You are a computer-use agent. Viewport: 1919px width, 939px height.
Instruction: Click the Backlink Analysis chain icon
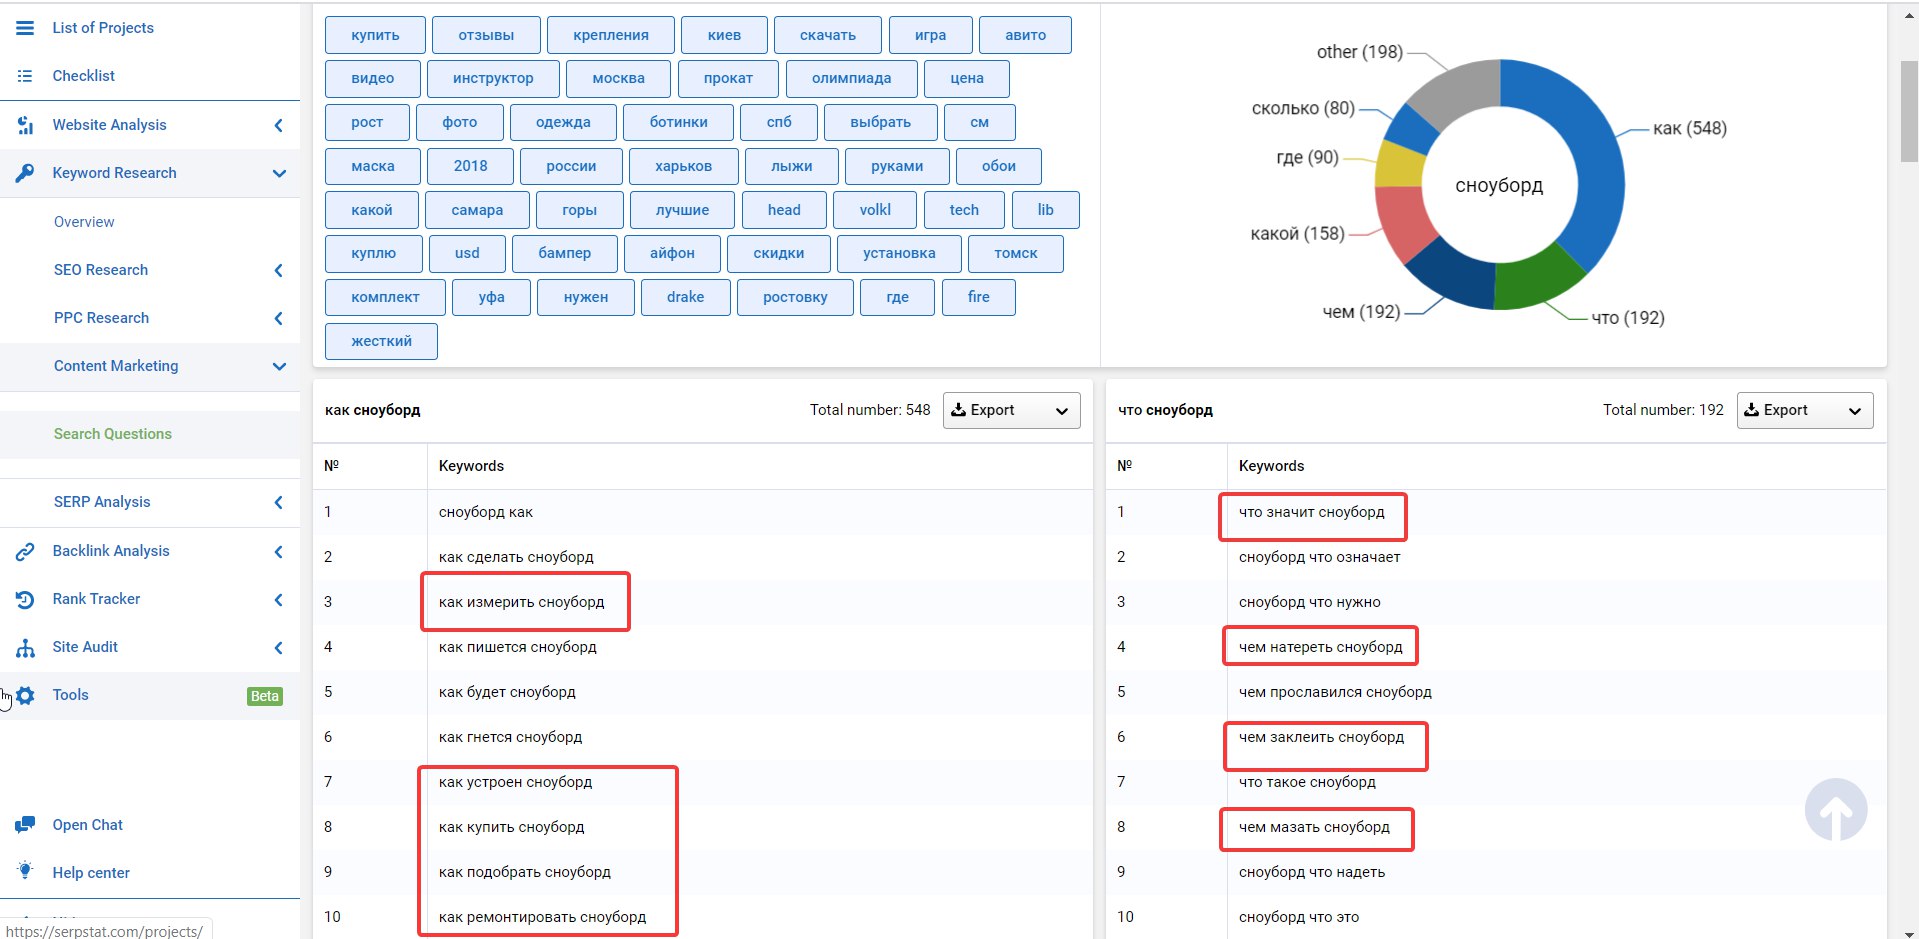(25, 551)
